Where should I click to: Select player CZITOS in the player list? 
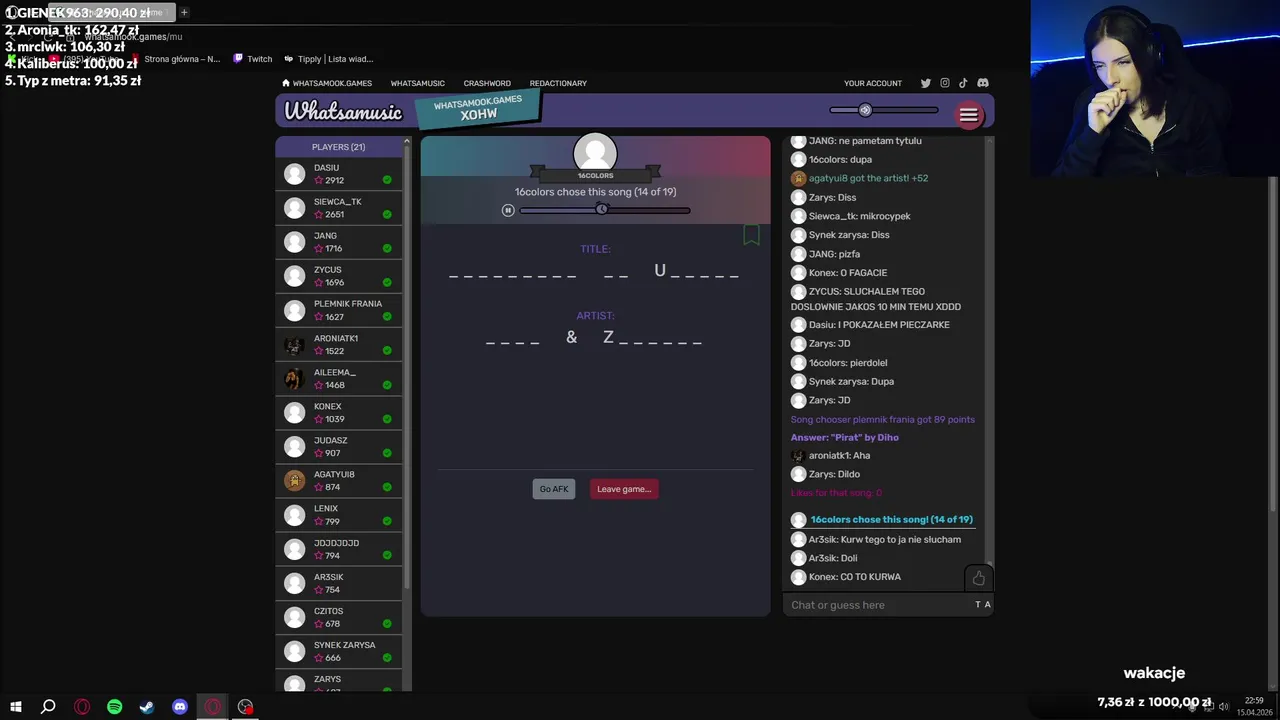click(x=339, y=617)
